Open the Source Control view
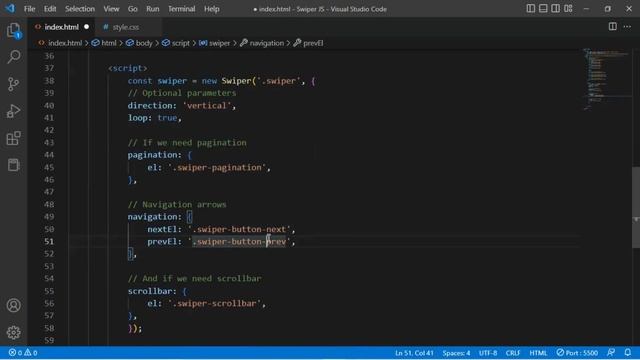The image size is (640, 360). coord(13,84)
